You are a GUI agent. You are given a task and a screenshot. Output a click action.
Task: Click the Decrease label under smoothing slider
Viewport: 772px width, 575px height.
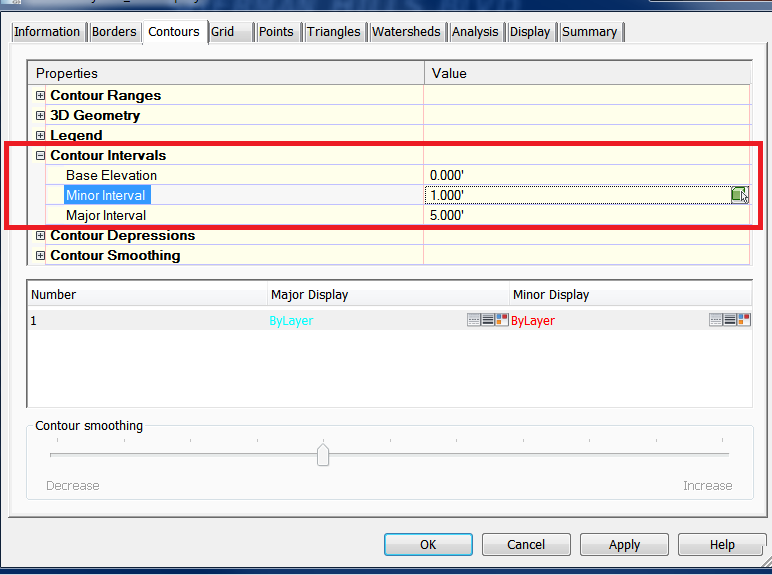click(73, 486)
